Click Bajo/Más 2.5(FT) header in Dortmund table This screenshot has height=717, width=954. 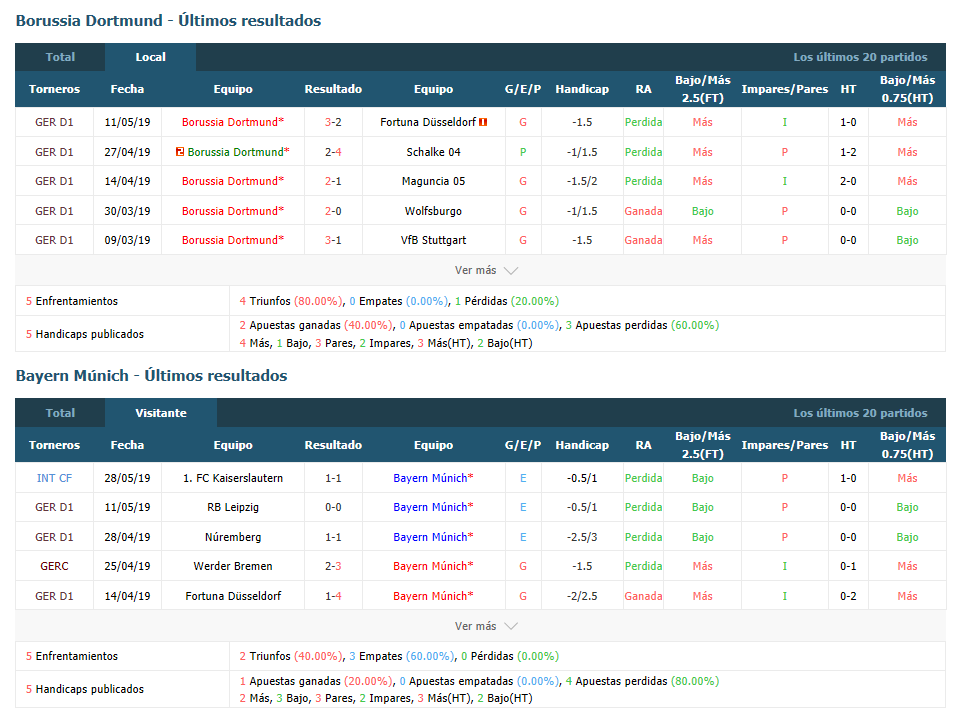[x=702, y=89]
